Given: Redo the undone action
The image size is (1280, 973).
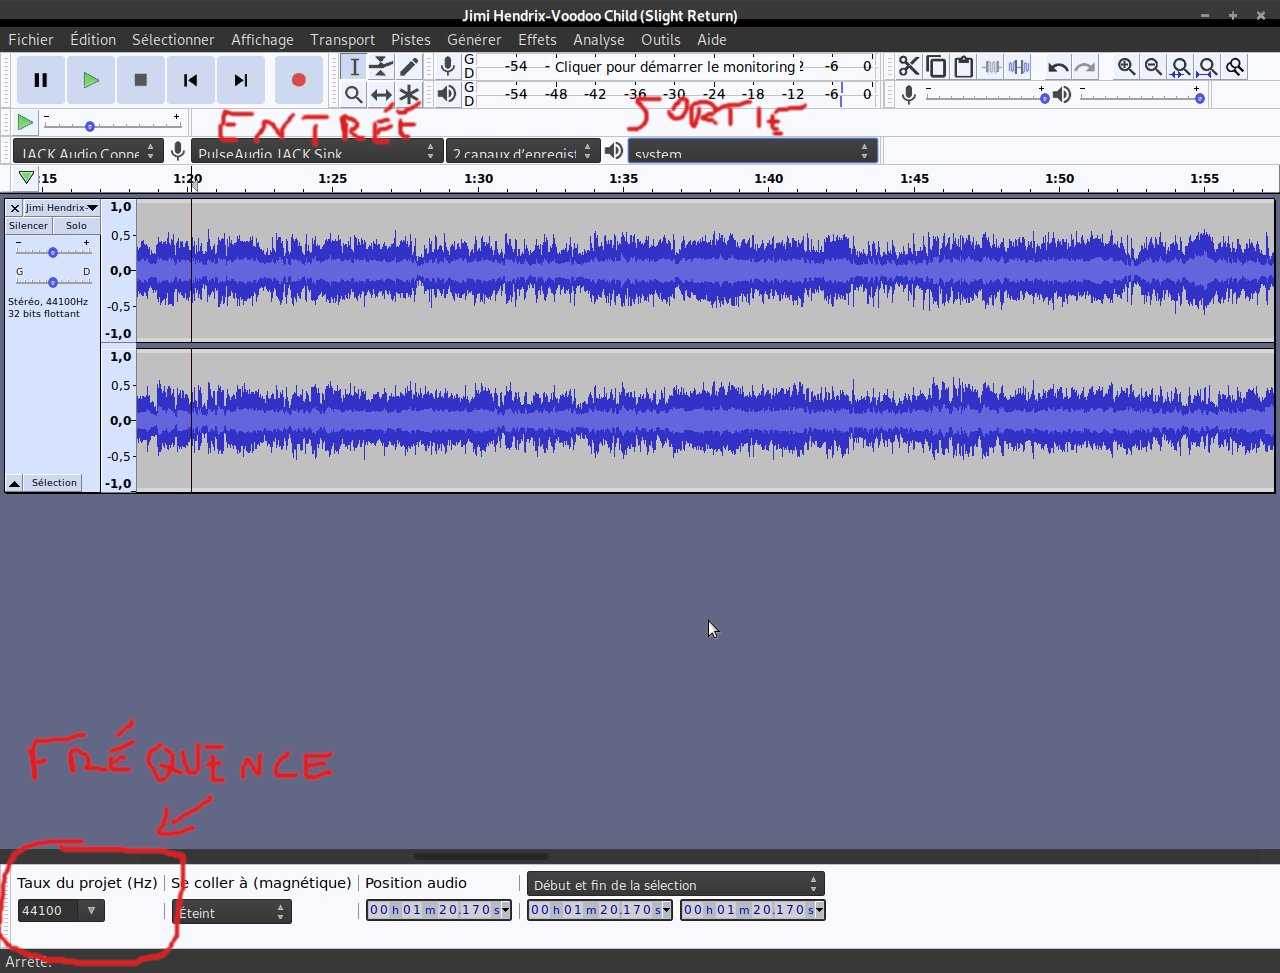Looking at the screenshot, I should coord(1085,67).
